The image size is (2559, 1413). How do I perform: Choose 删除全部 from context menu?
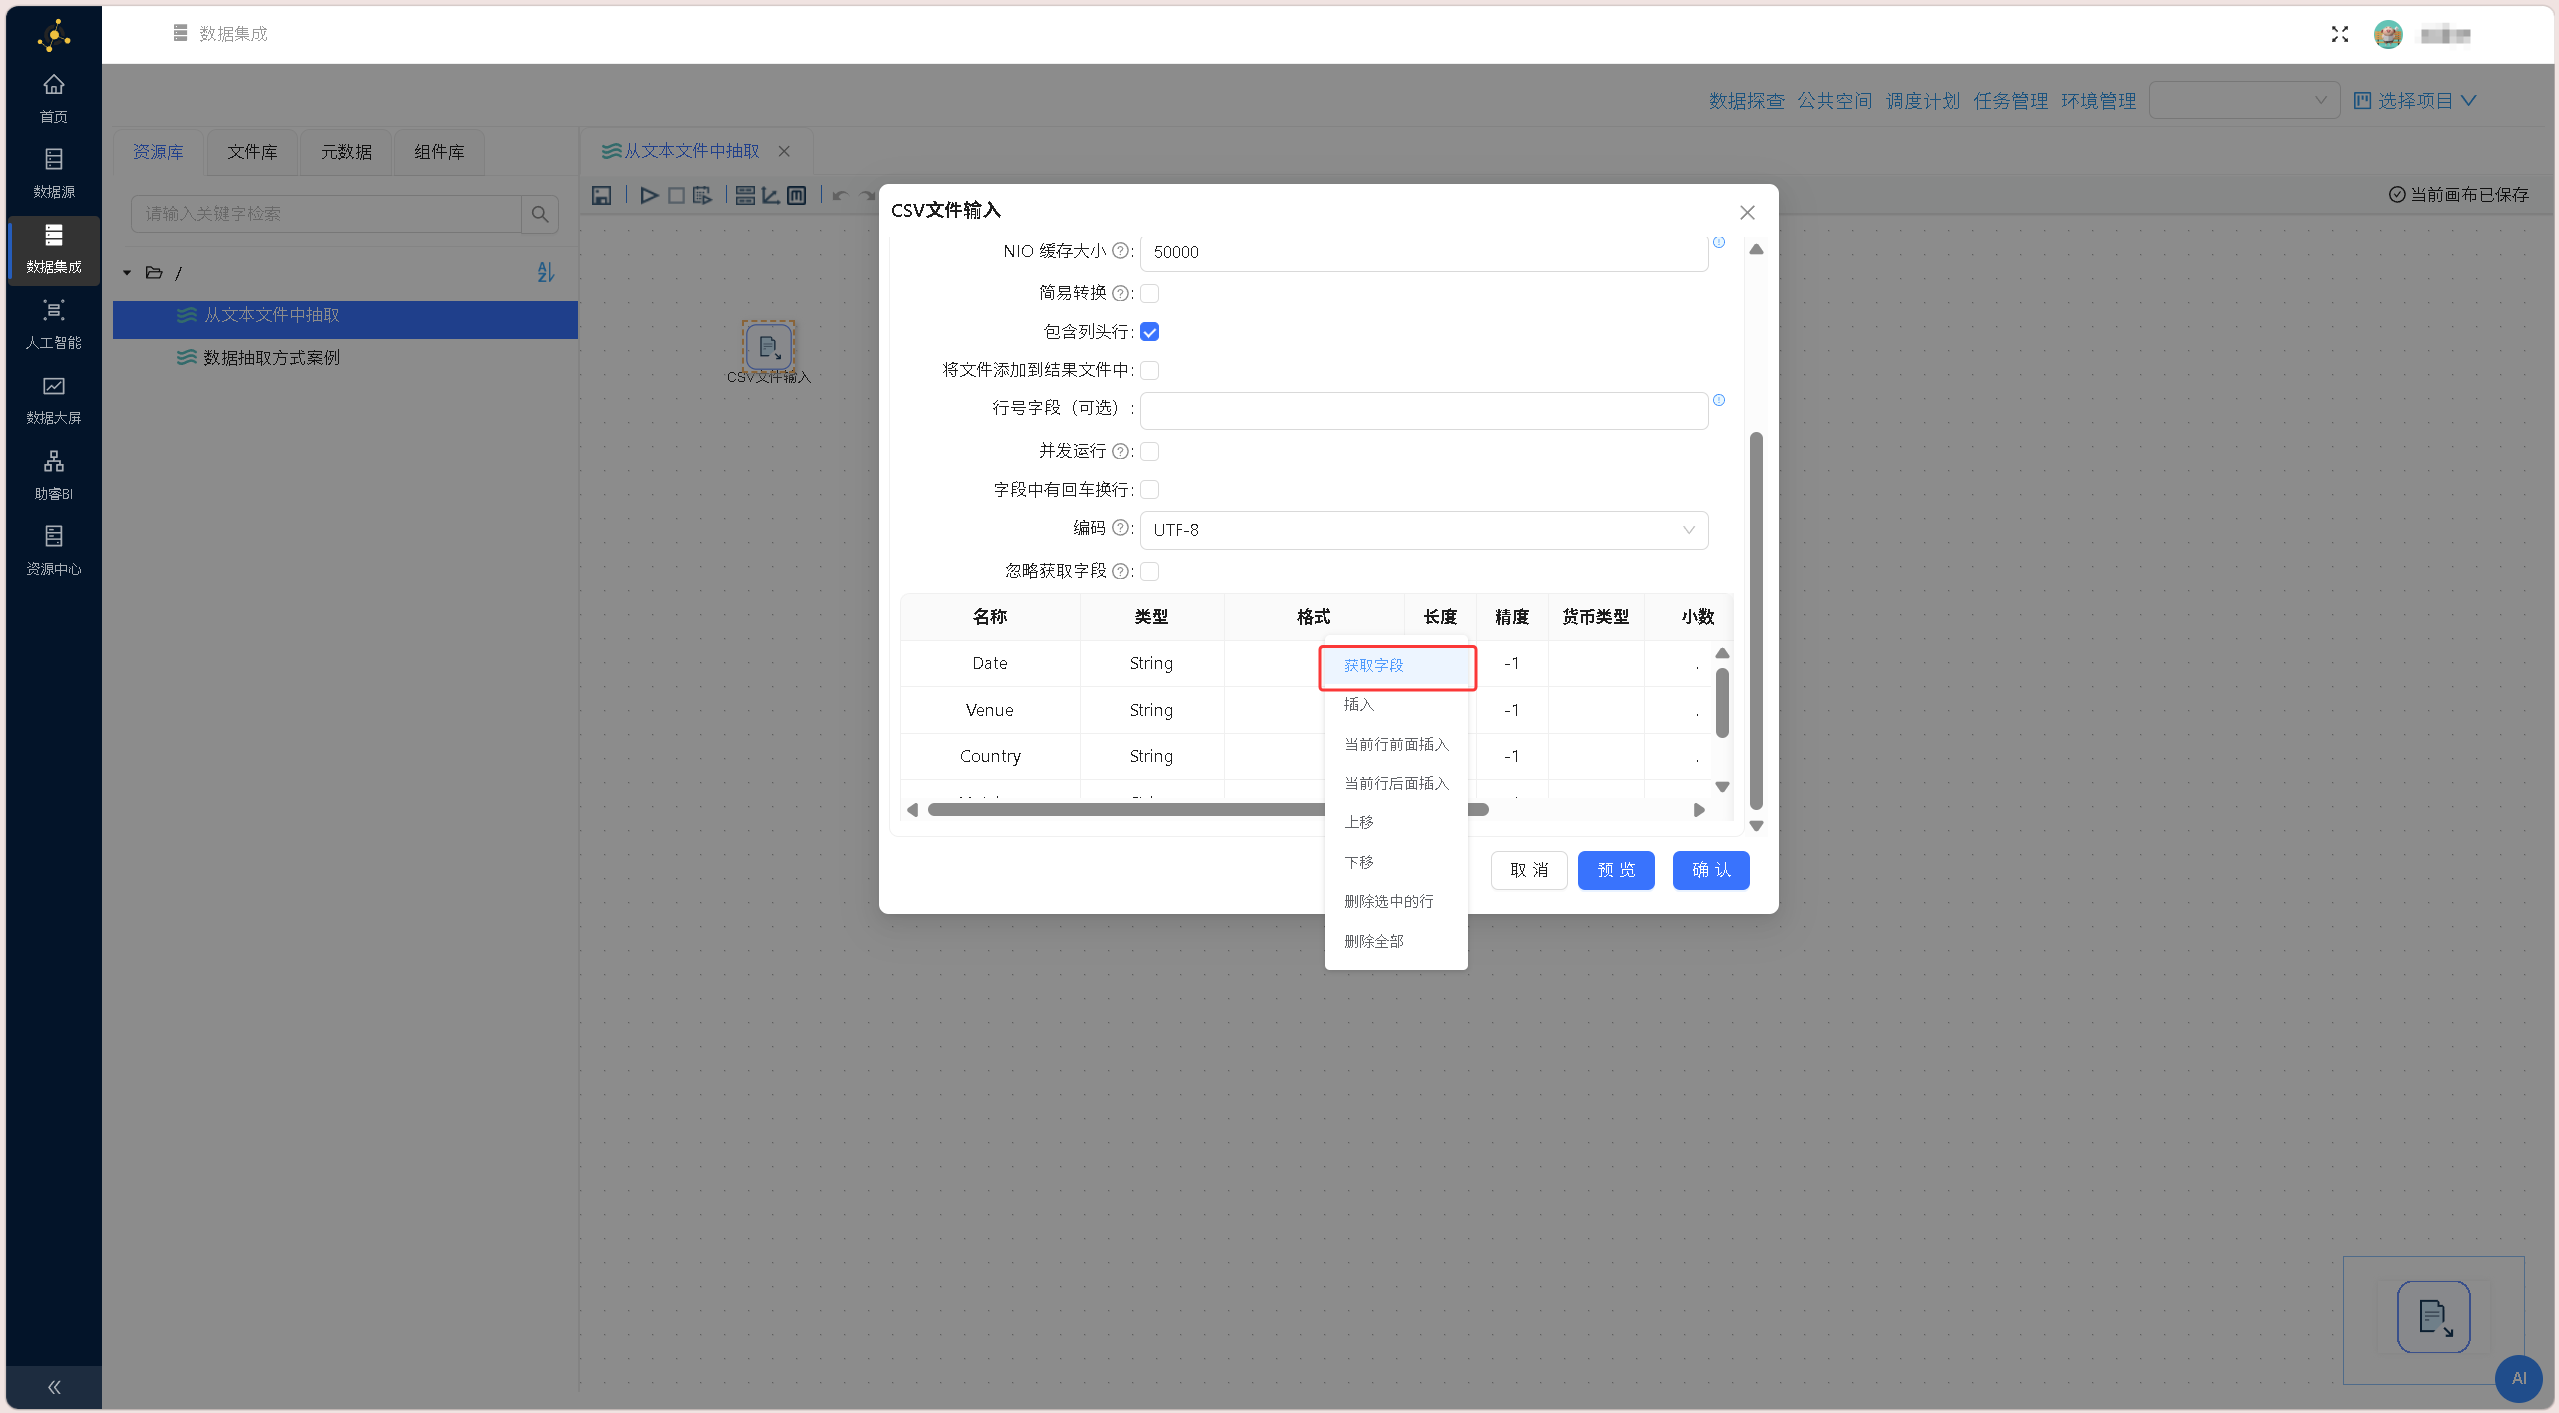click(1396, 942)
